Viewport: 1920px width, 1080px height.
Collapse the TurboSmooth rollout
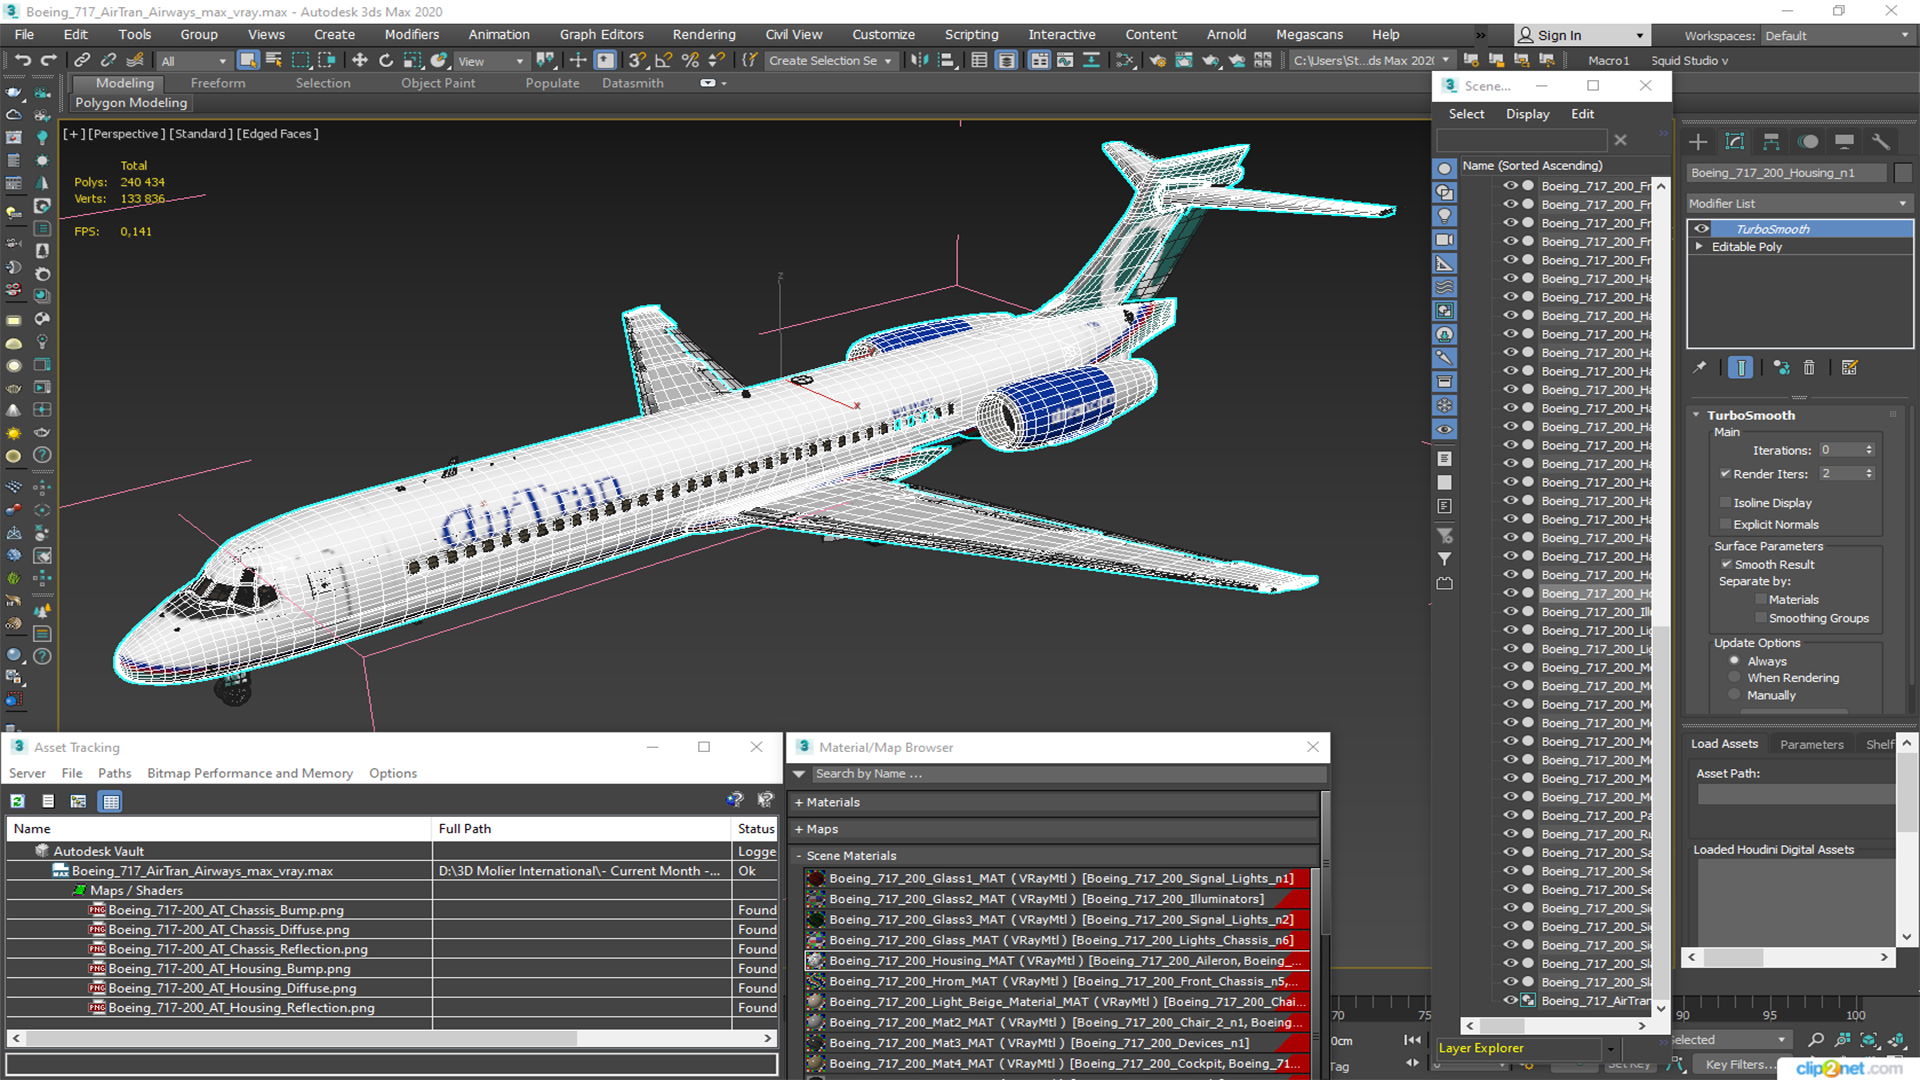click(1696, 415)
